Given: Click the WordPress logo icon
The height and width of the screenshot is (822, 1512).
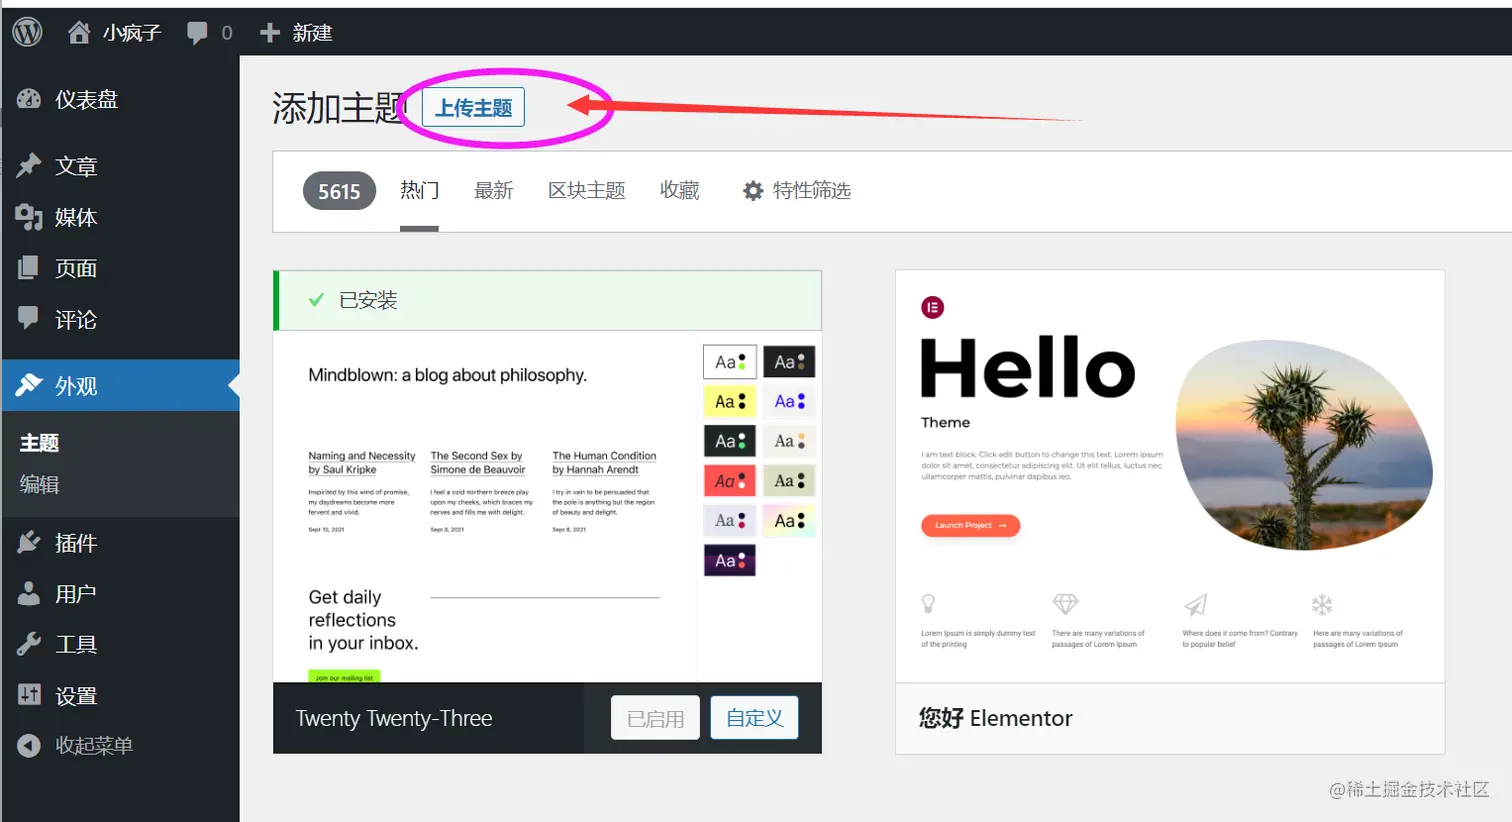Looking at the screenshot, I should [x=28, y=32].
